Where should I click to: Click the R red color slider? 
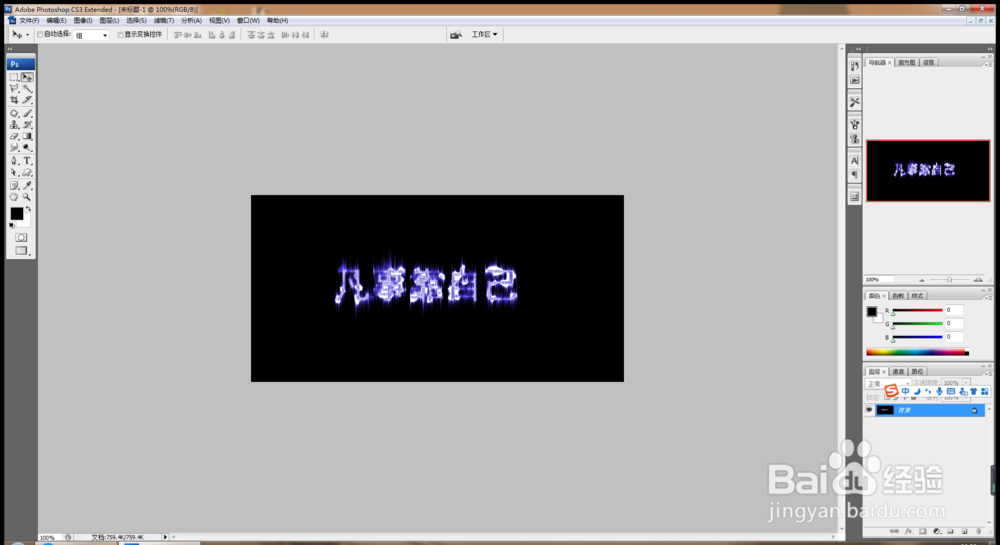[917, 310]
